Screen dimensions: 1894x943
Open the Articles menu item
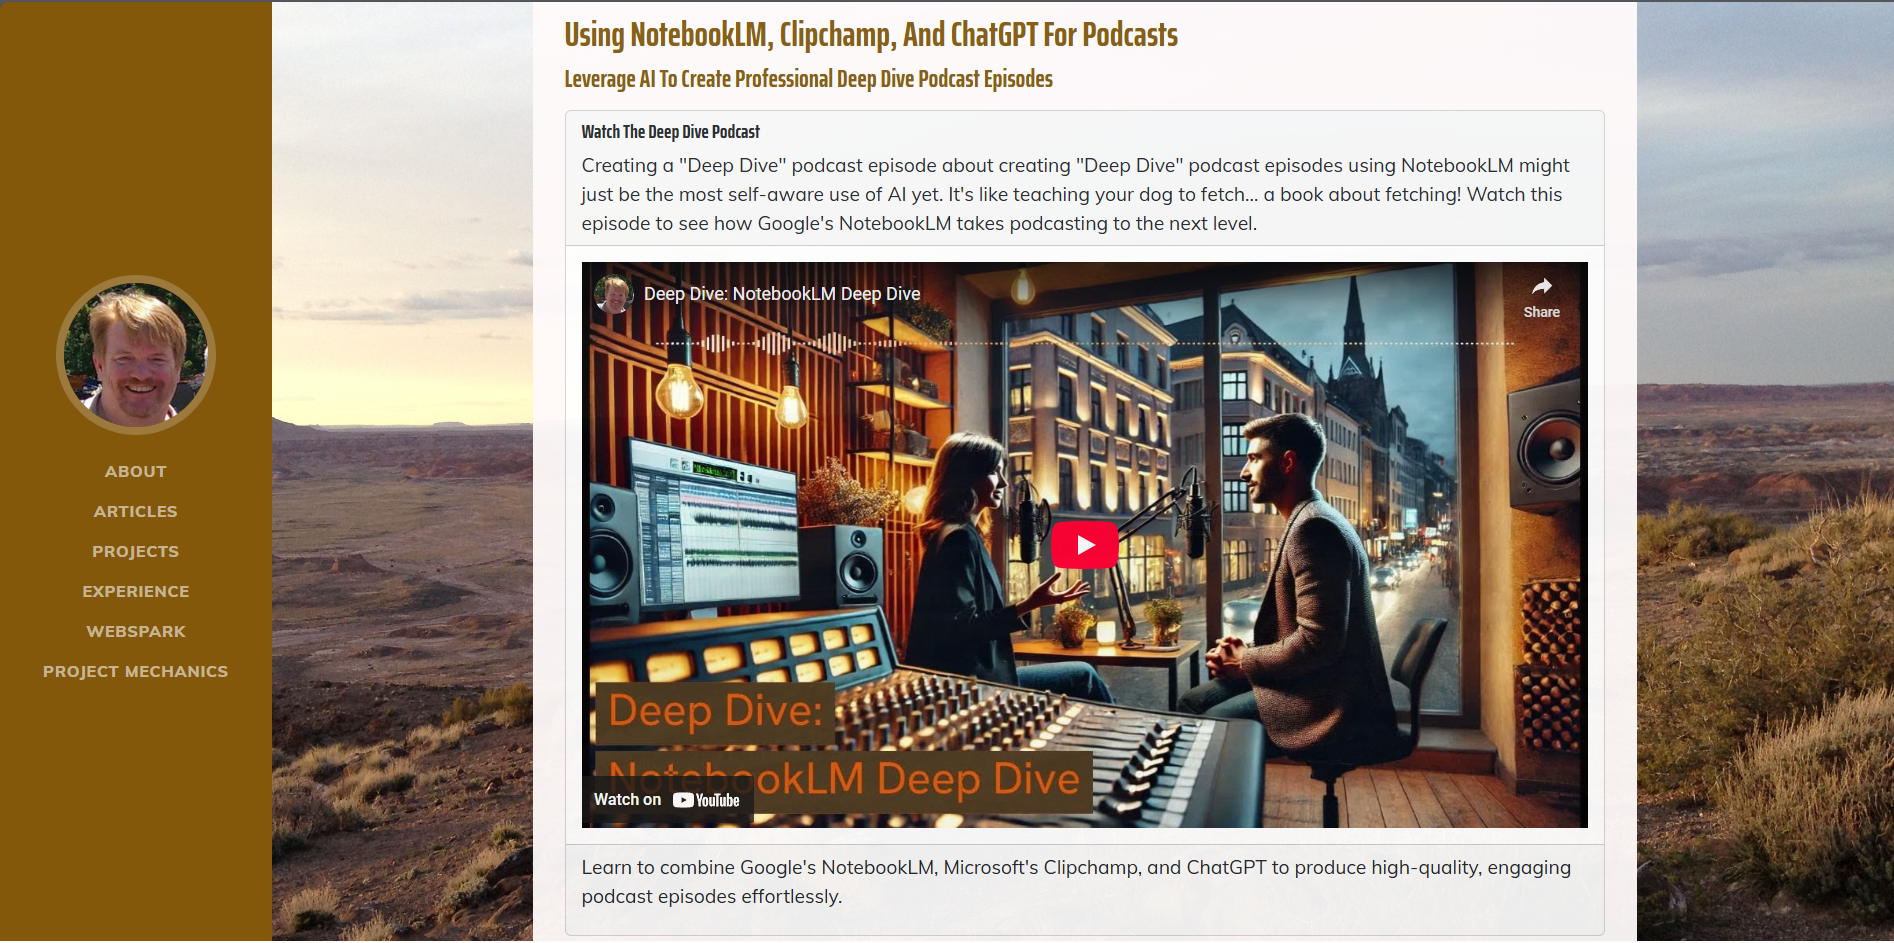136,511
